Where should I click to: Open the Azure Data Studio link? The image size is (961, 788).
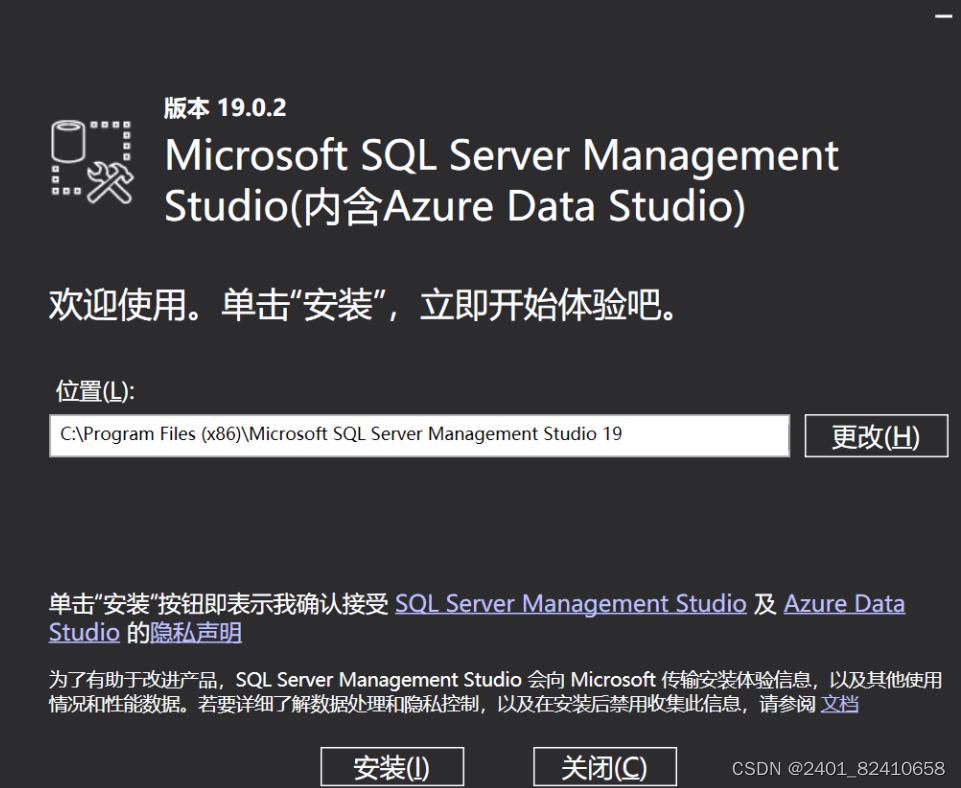[x=845, y=604]
